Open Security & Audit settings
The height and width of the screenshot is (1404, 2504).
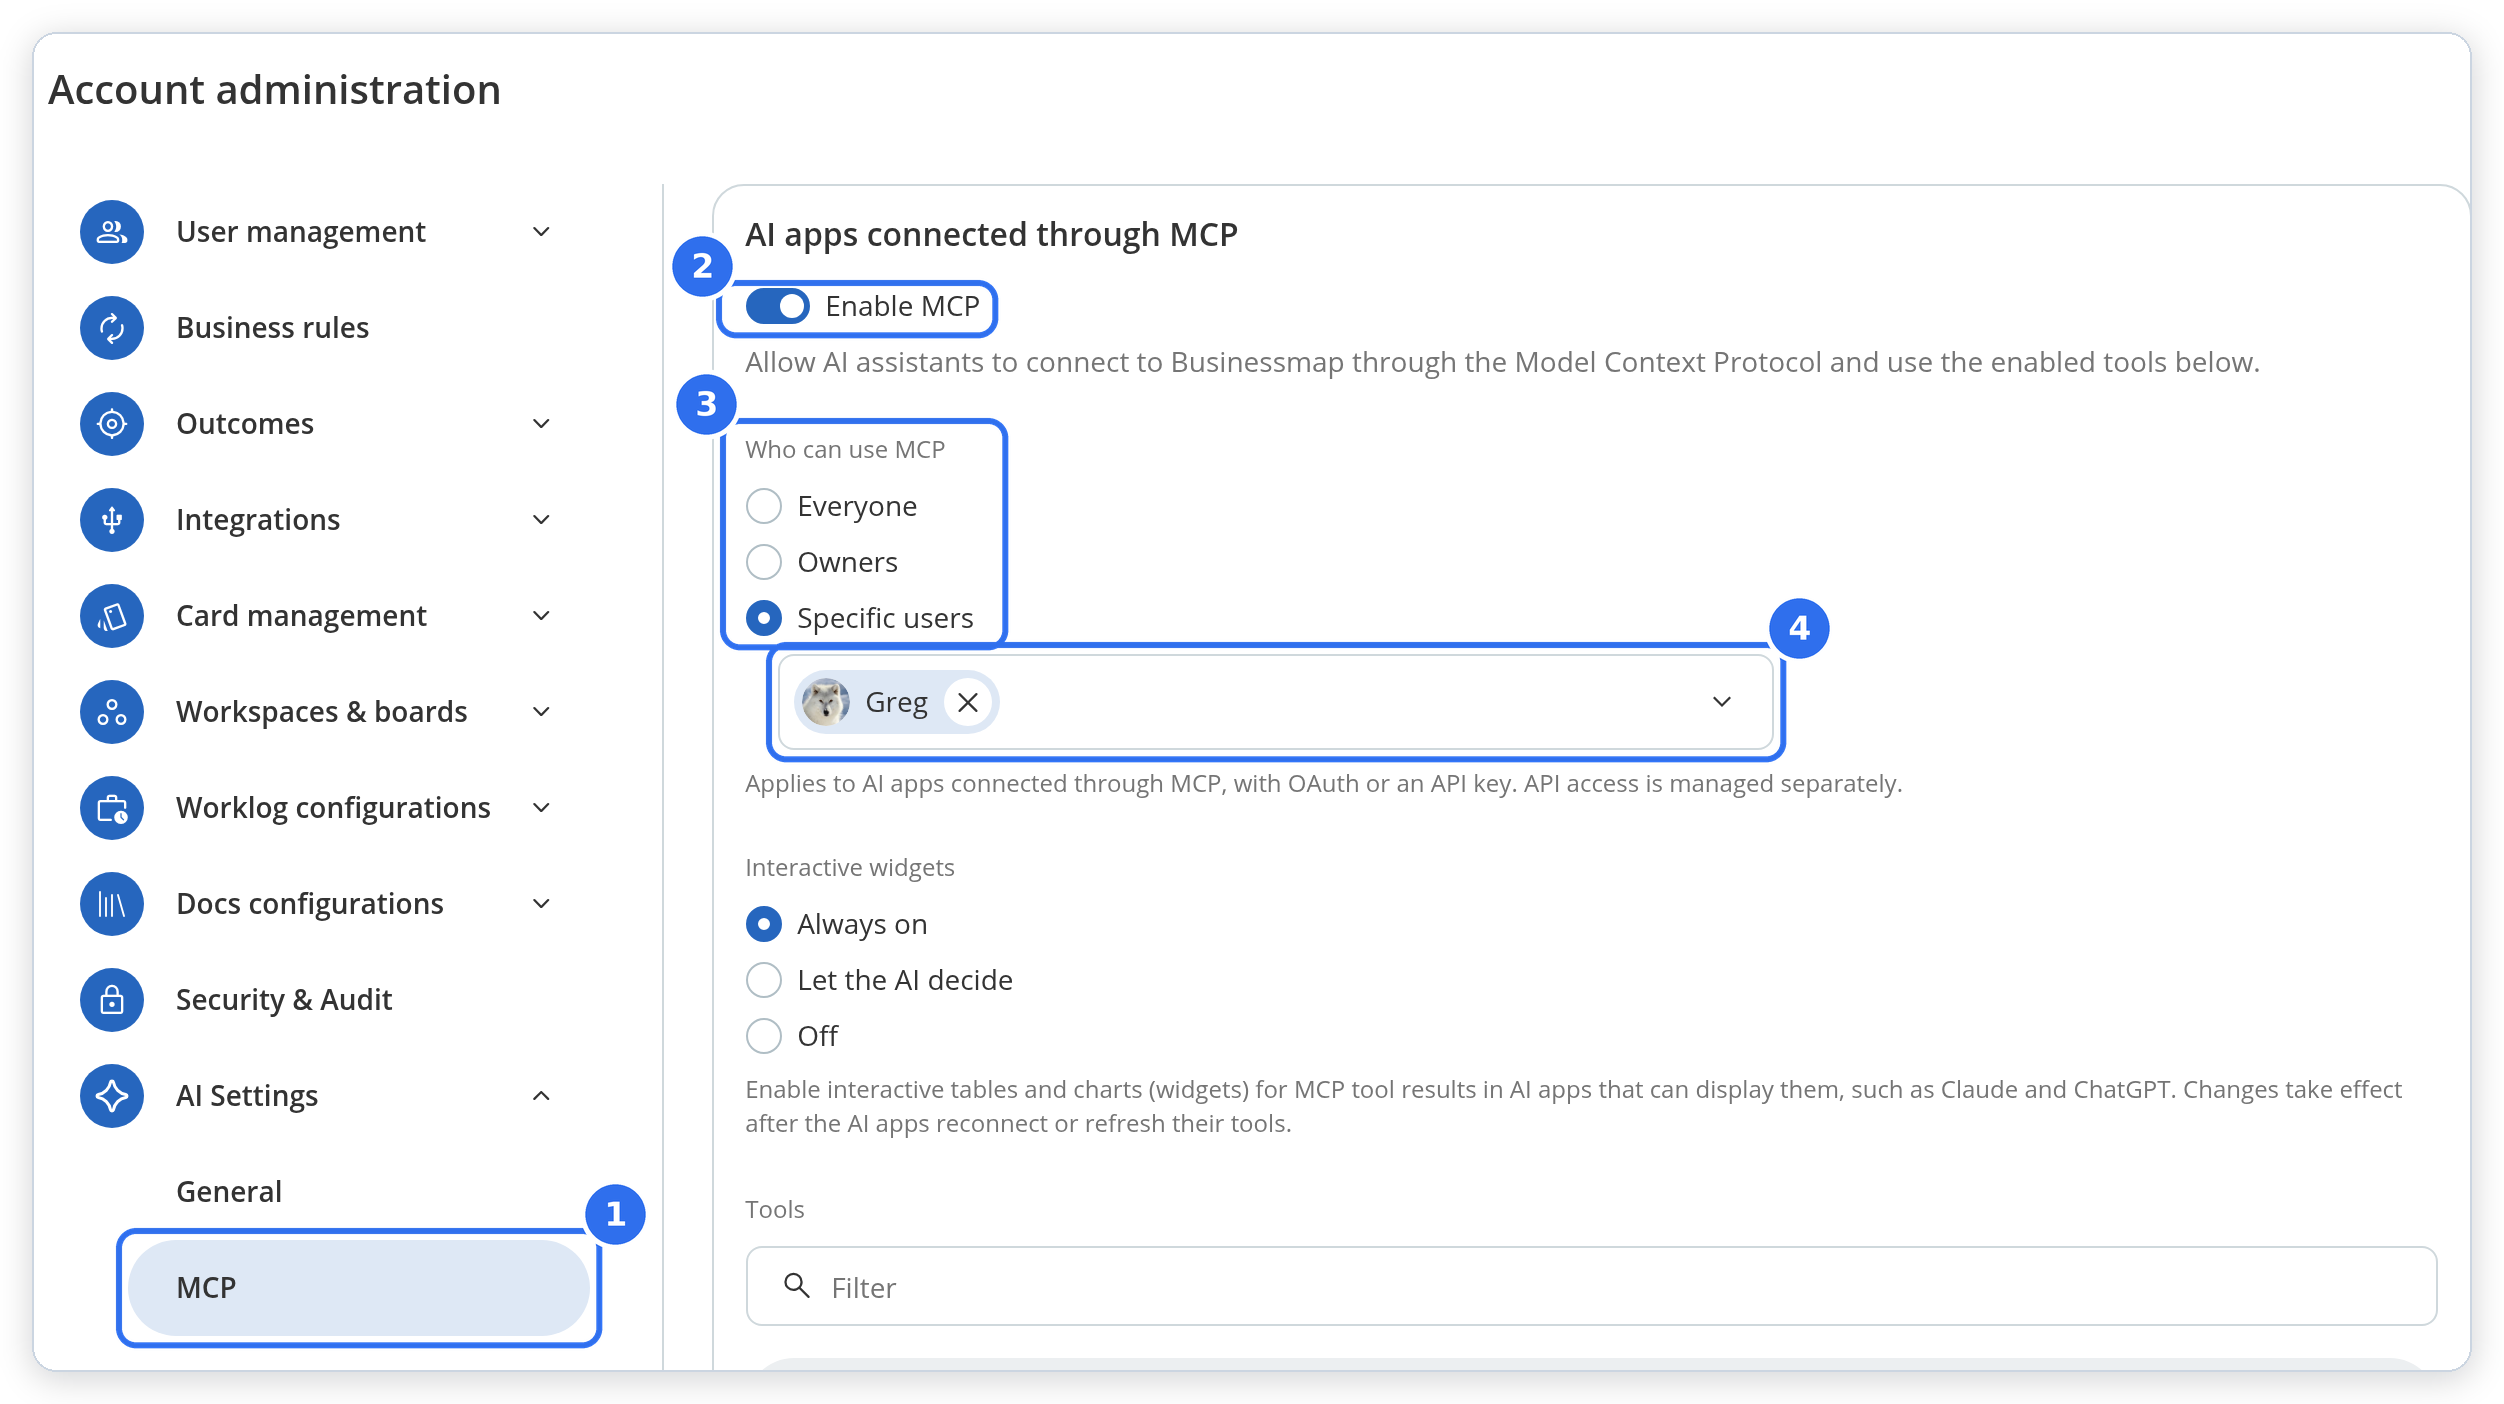click(x=284, y=1000)
